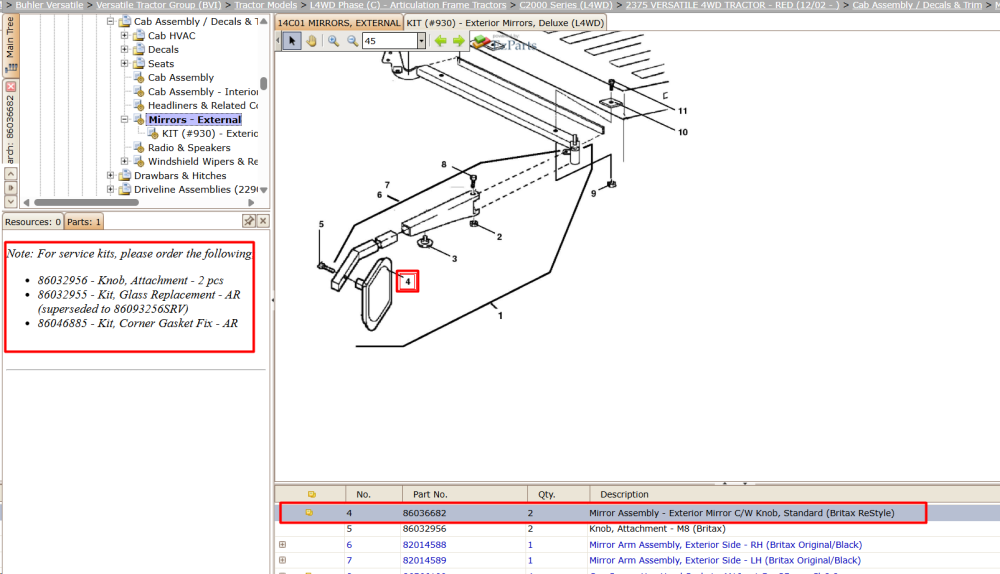1000x574 pixels.
Task: Expand the Cab HVAC node
Action: [x=124, y=35]
